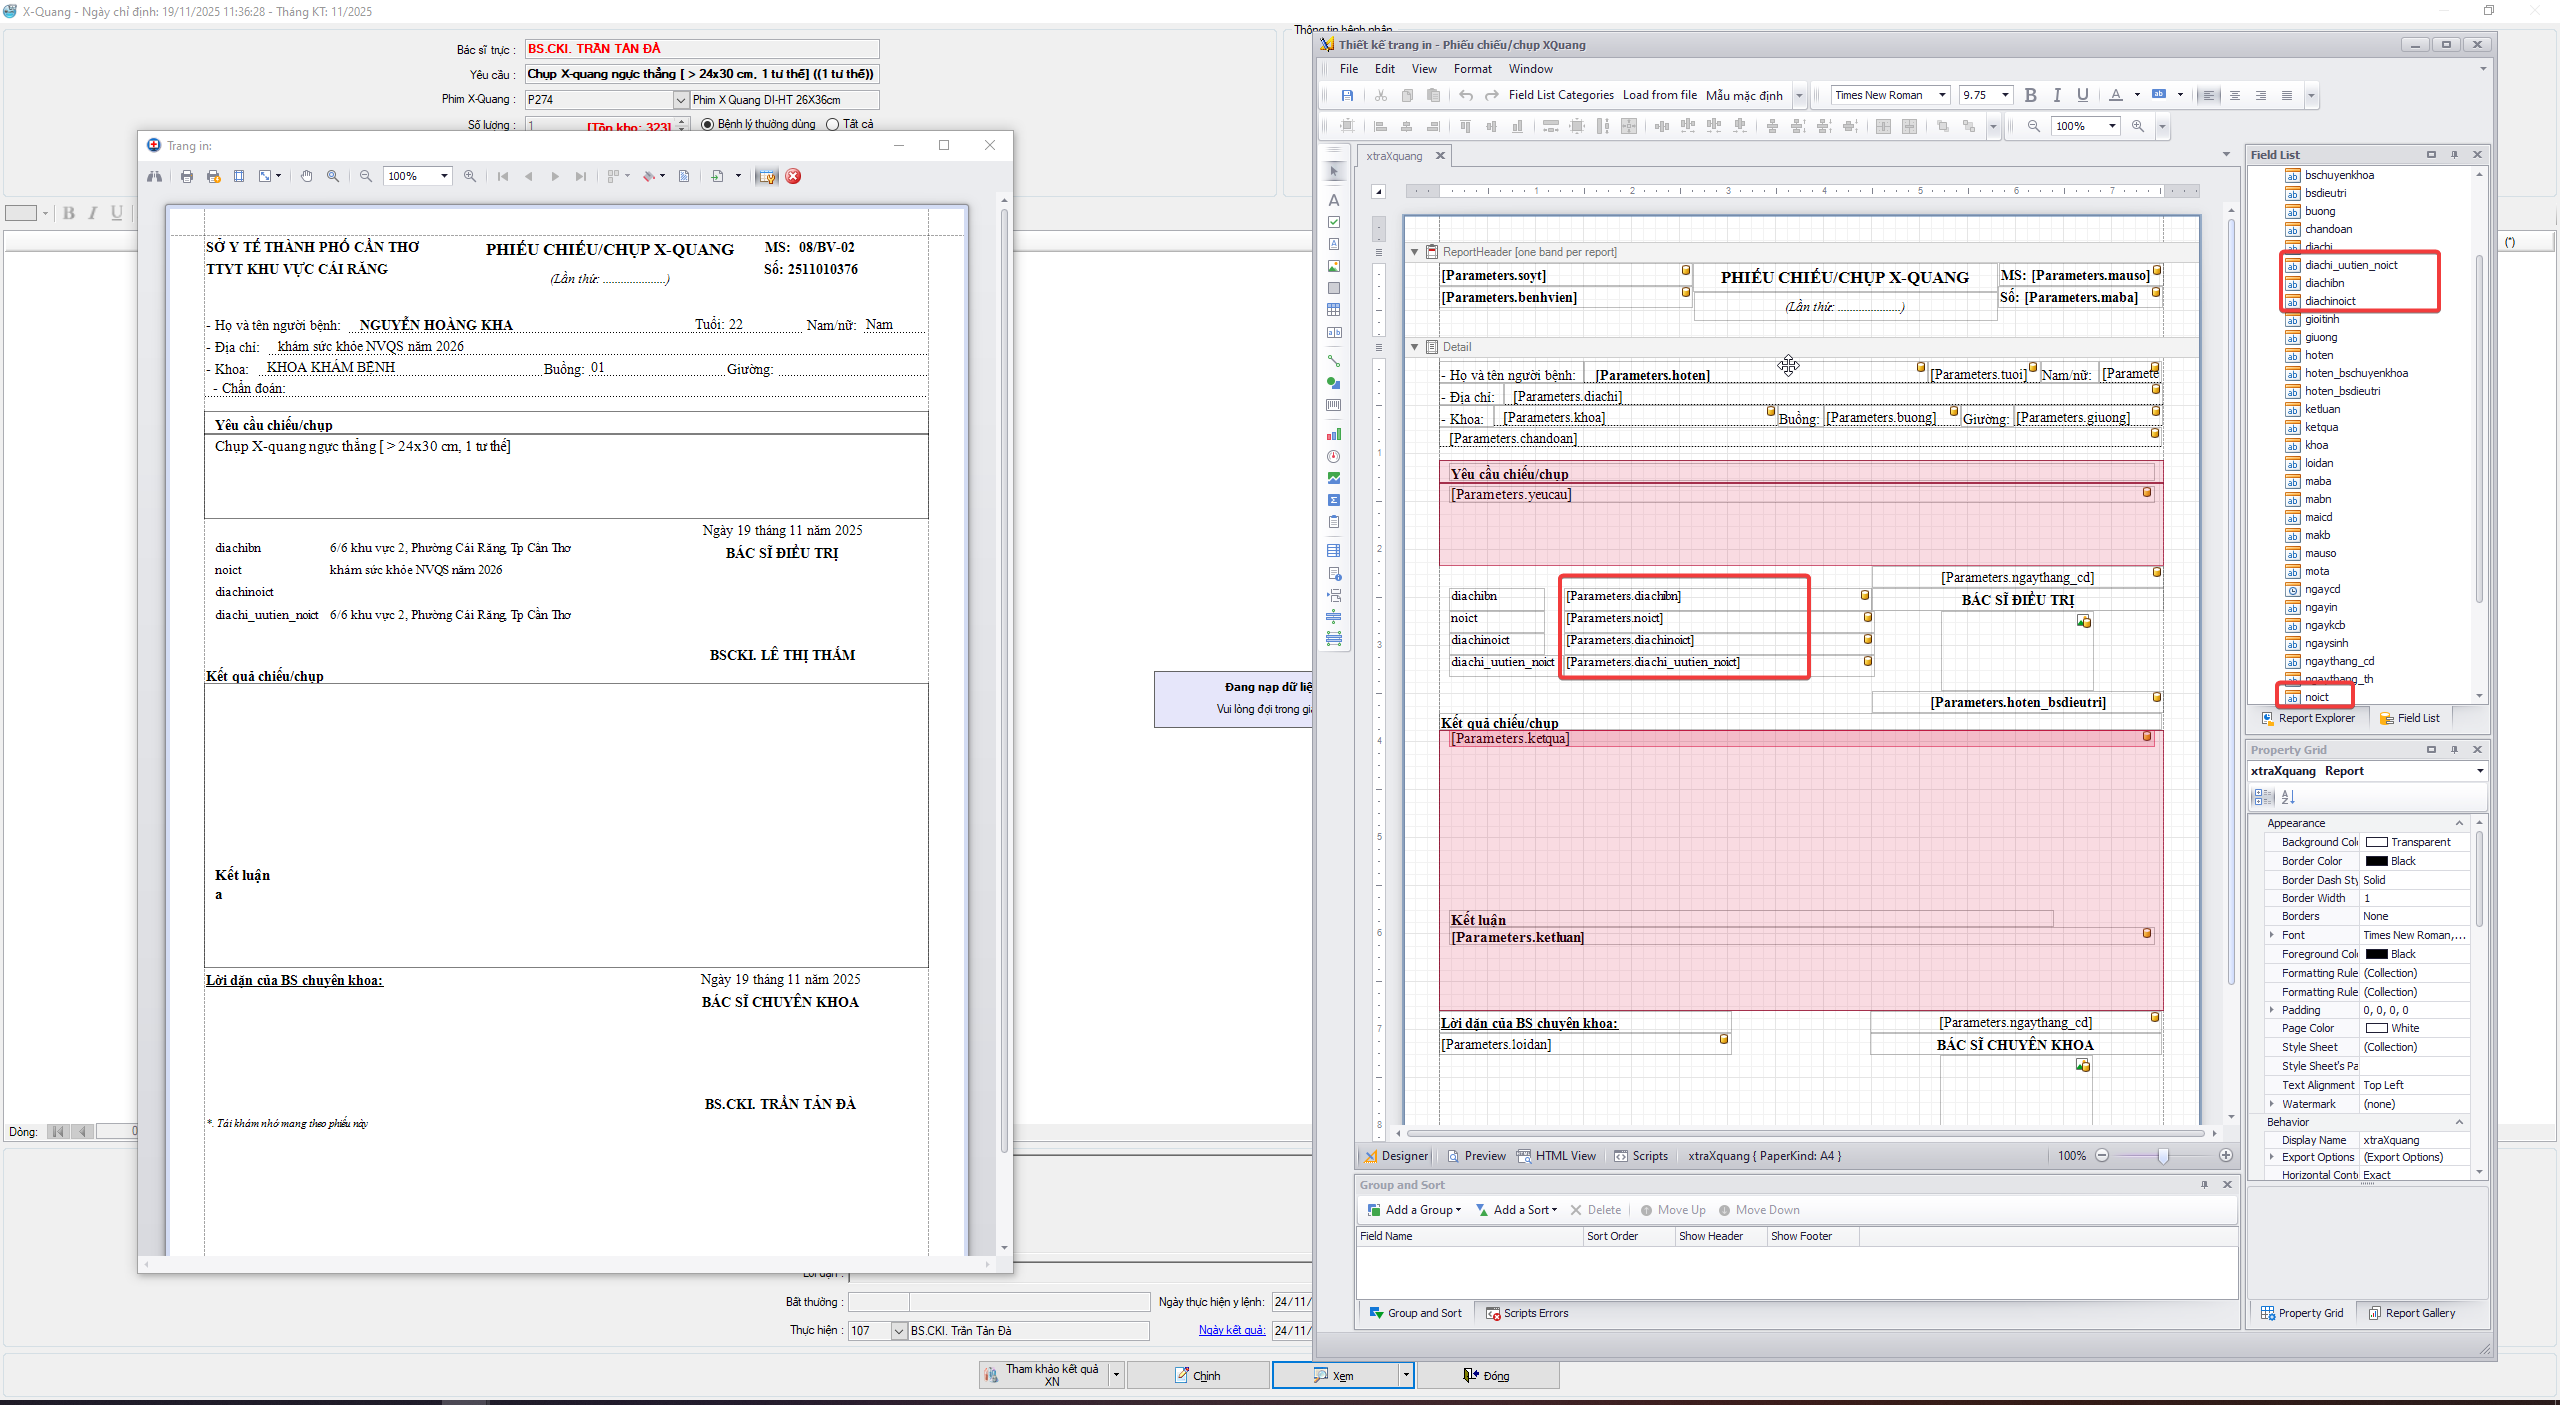Click the red Close Preview icon
This screenshot has height=1405, width=2560.
coord(793,176)
